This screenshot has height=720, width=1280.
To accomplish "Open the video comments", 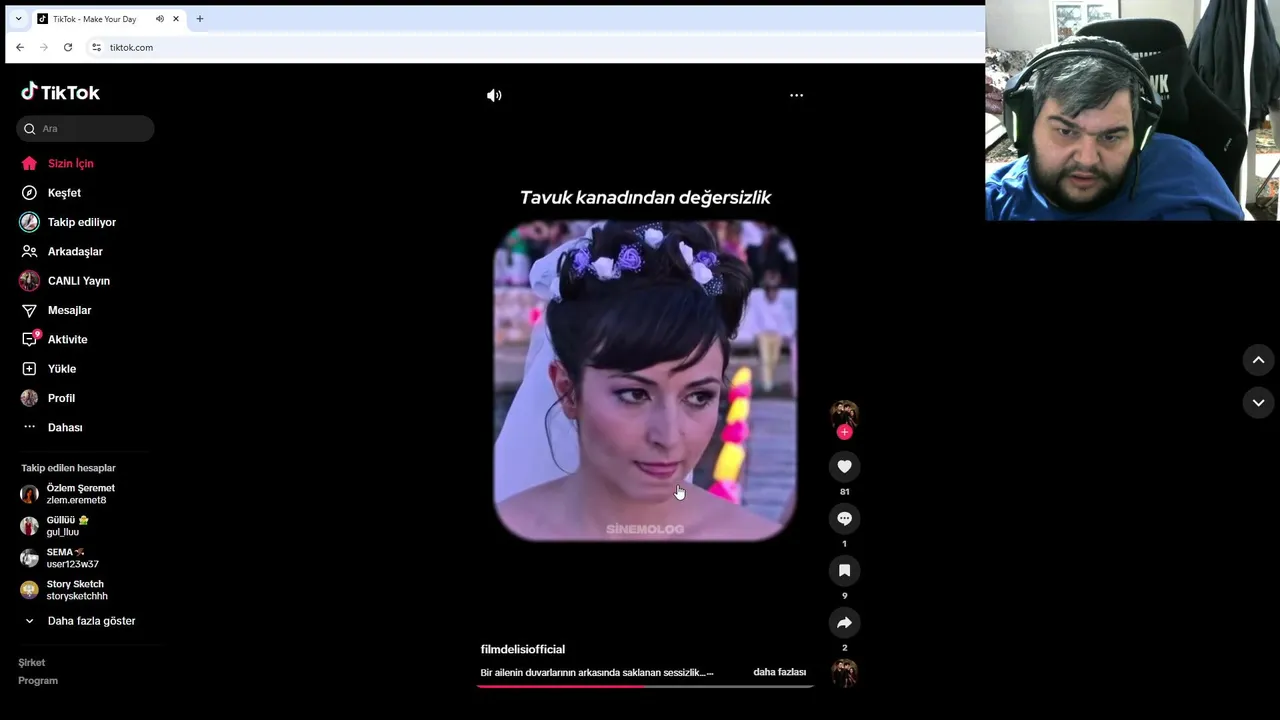I will (844, 518).
